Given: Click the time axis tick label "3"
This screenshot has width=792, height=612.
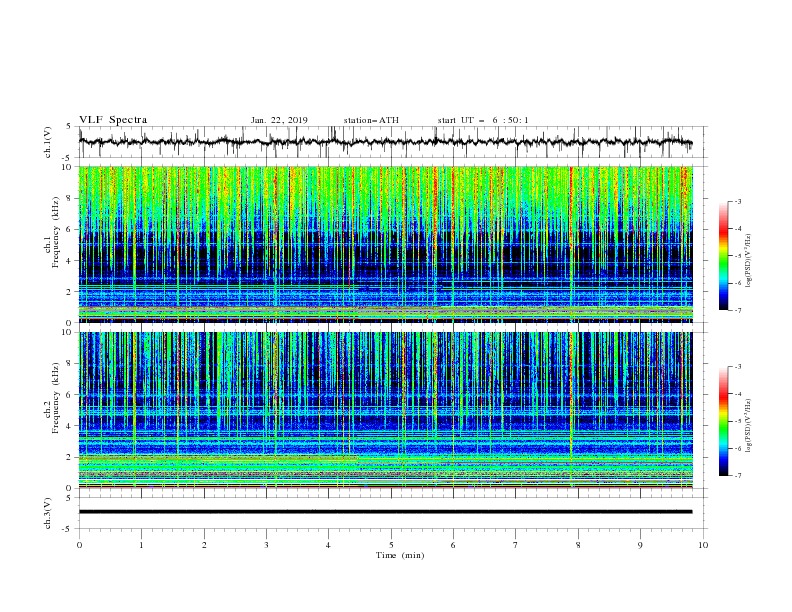Looking at the screenshot, I should 266,545.
